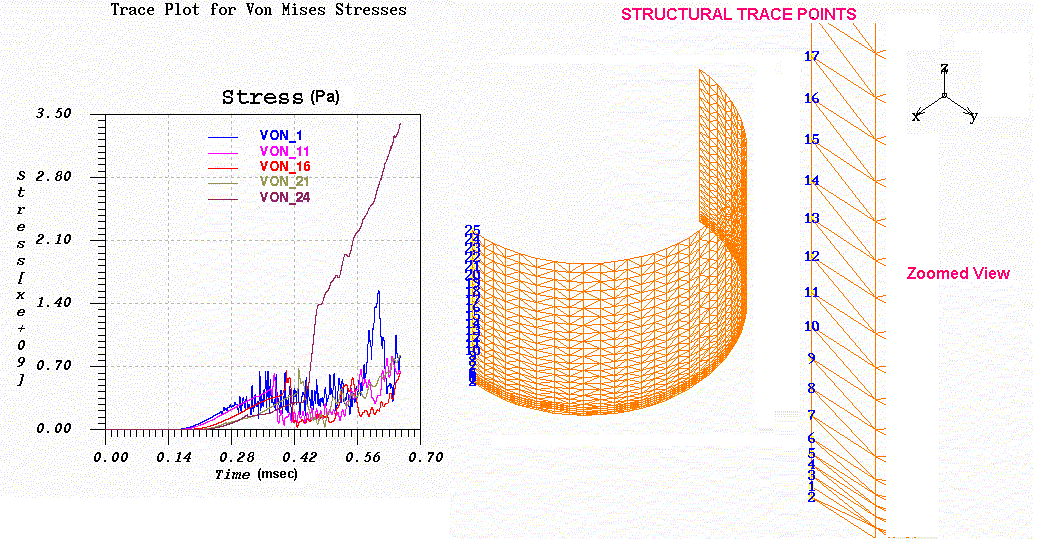Click the peak of the maroon VON_24 curve

pyautogui.click(x=400, y=124)
